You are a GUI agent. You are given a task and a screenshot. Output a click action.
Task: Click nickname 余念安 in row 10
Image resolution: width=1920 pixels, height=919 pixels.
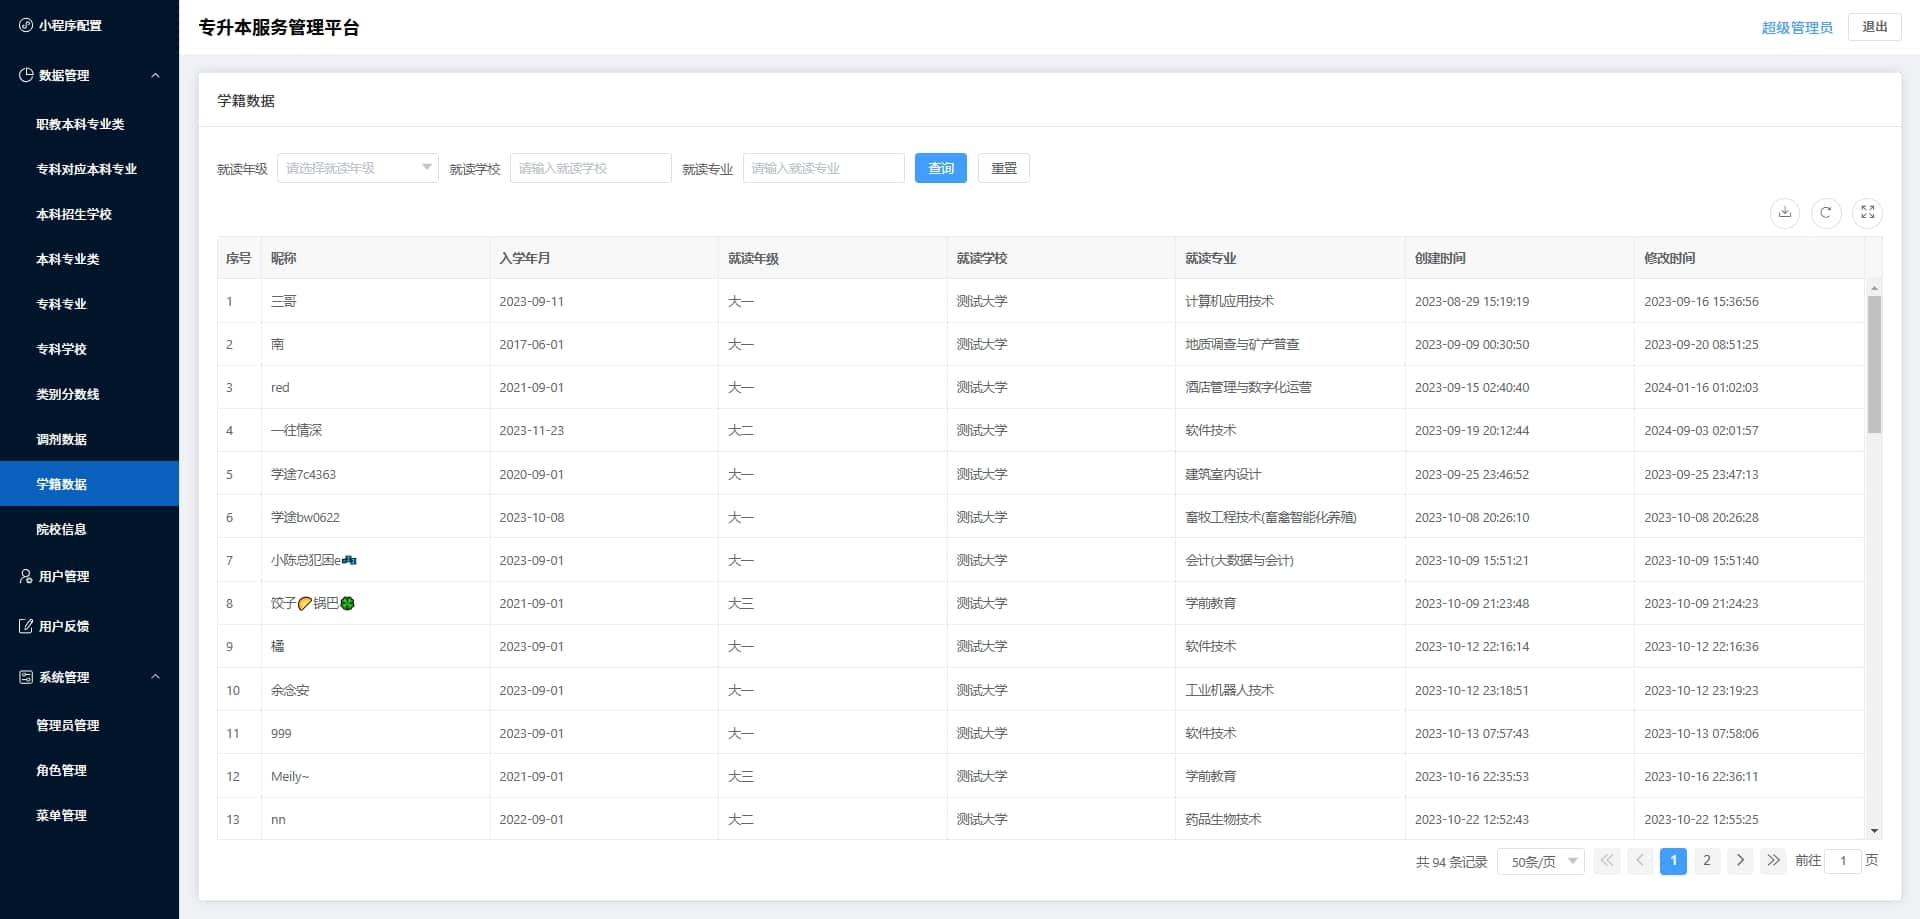[x=290, y=690]
